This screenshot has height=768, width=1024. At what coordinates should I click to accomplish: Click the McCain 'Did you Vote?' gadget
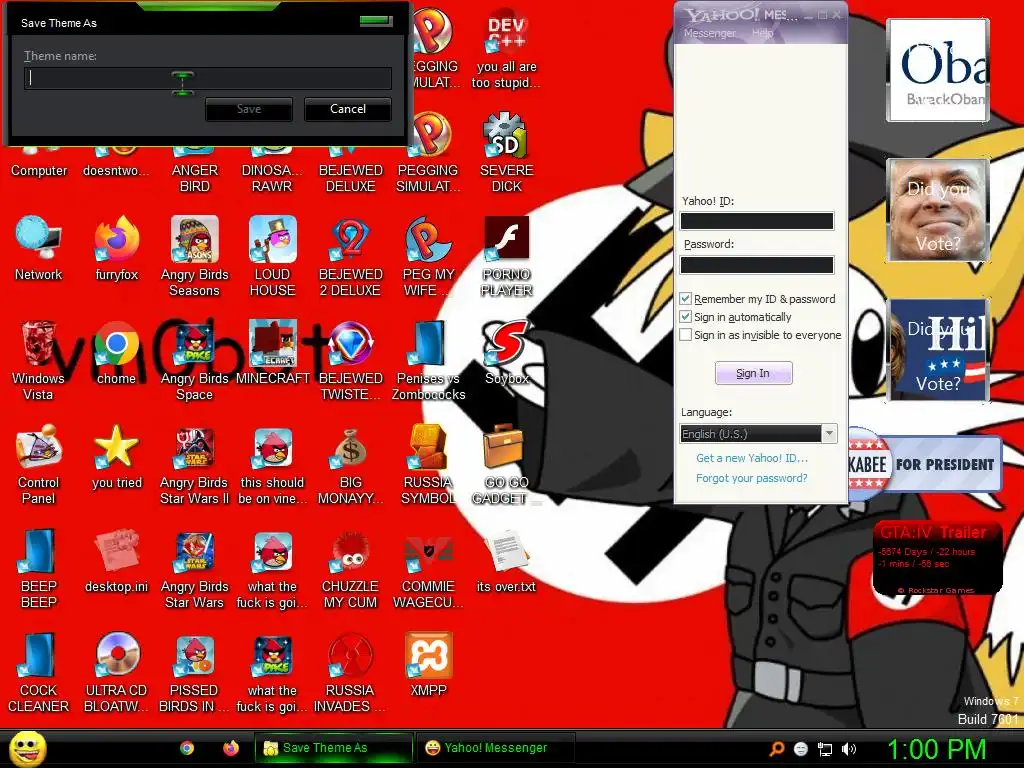pos(938,210)
